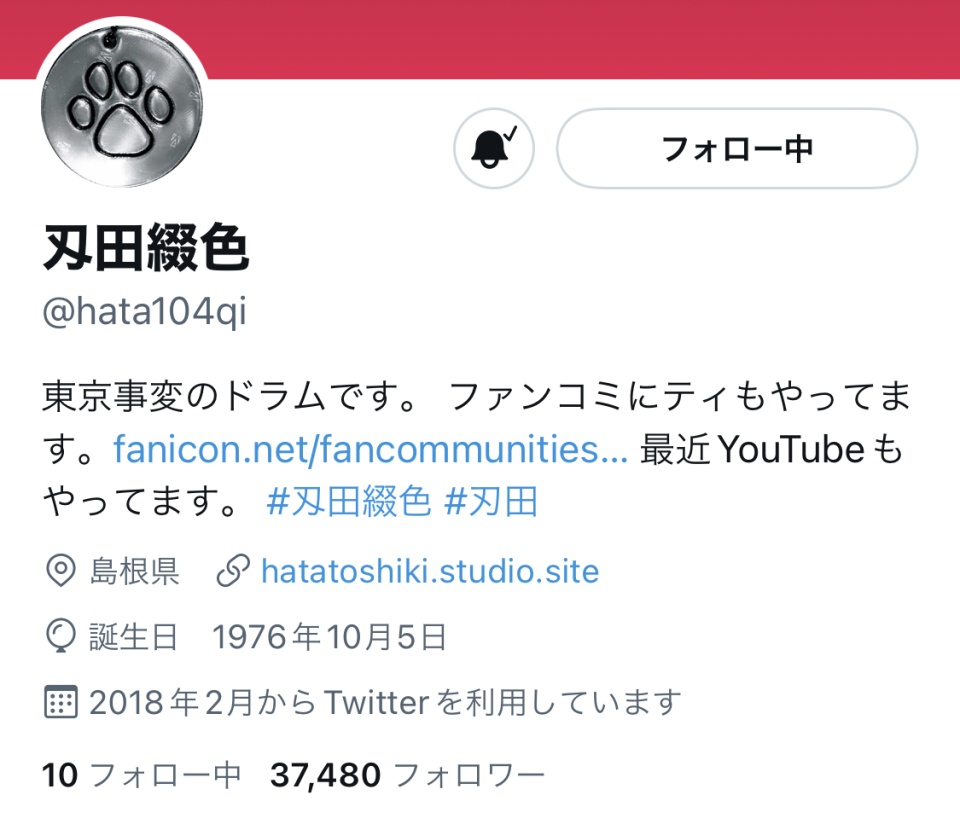
Task: Click the birthday balloon icon
Action: pos(61,636)
